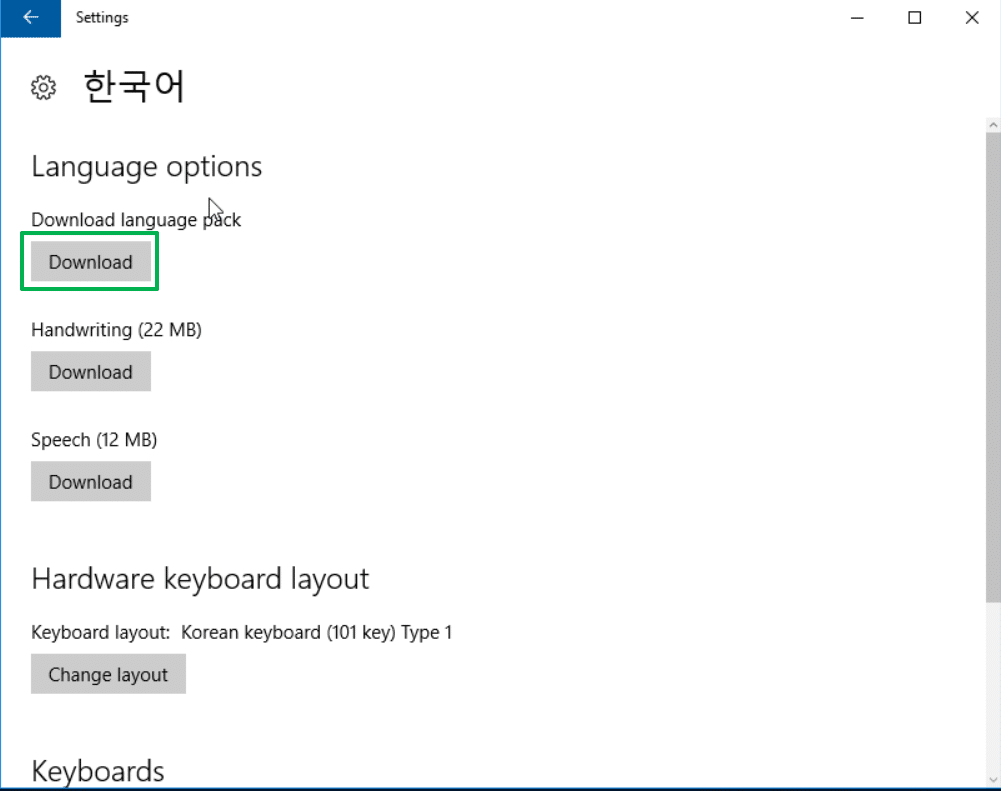The image size is (1001, 791).
Task: Click the Download language pack label
Action: pyautogui.click(x=136, y=219)
